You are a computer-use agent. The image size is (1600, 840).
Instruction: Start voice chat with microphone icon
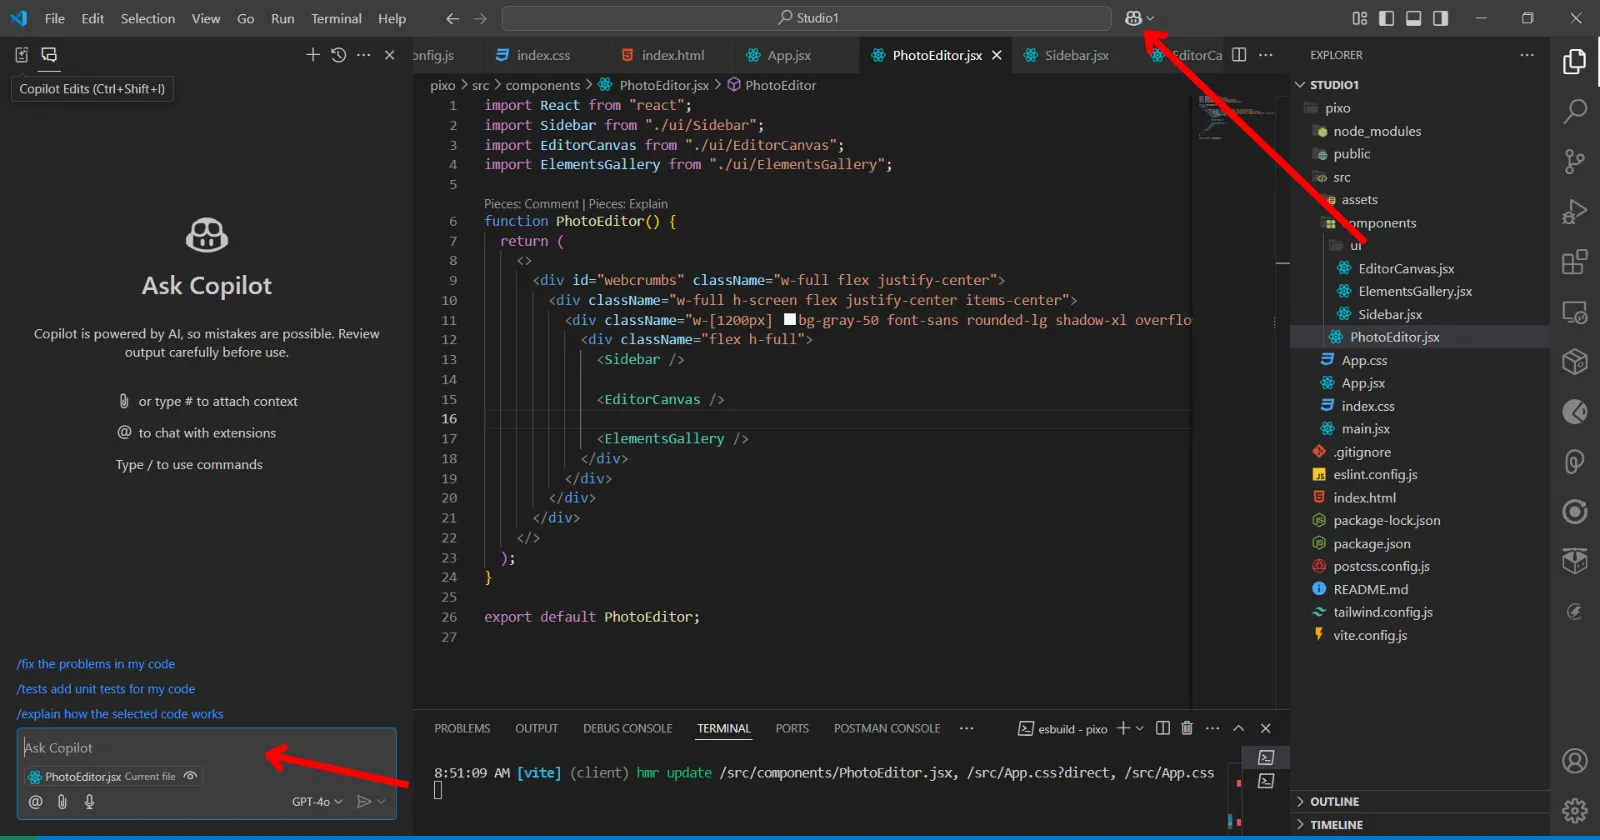[x=89, y=801]
